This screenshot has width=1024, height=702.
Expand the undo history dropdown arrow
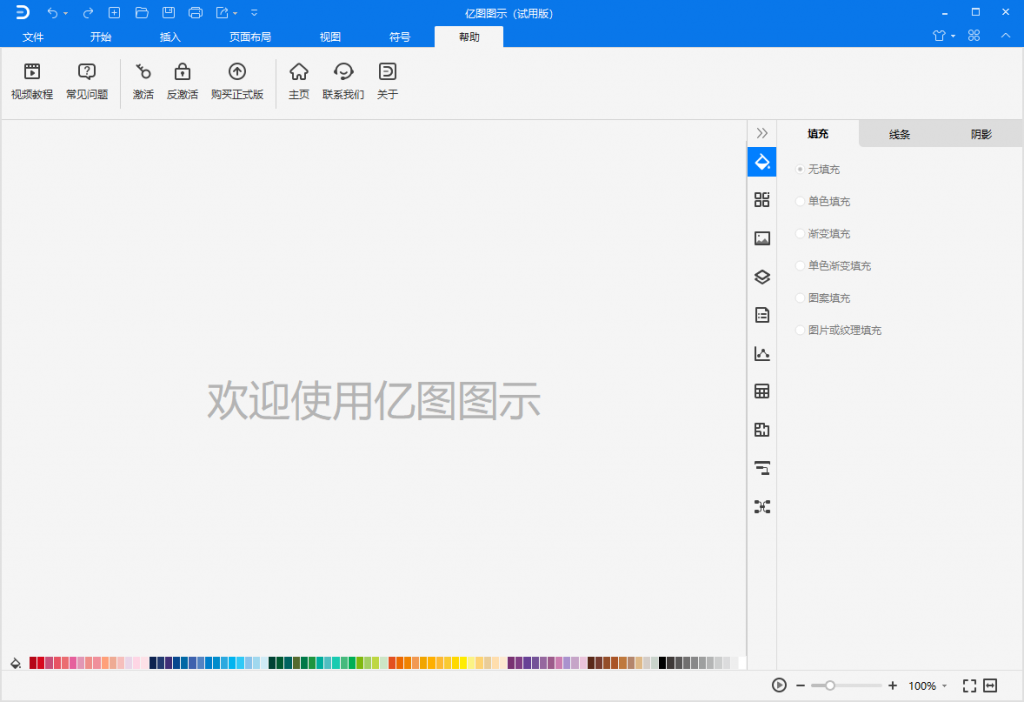[65, 14]
